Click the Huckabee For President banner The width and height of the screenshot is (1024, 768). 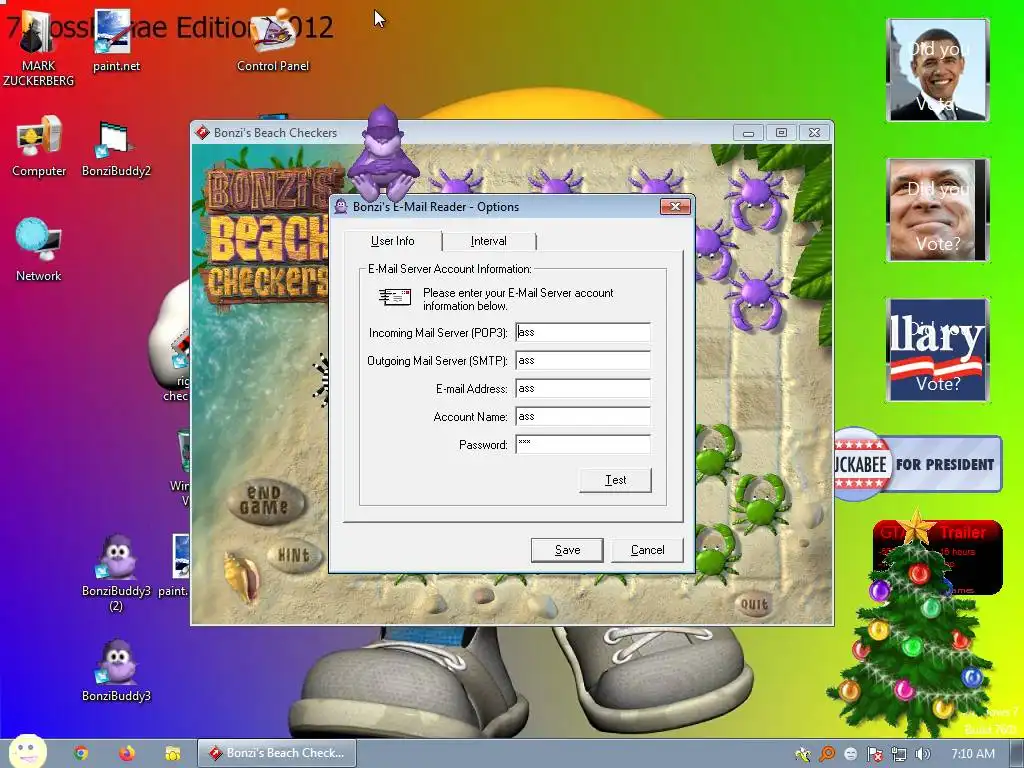pos(918,464)
